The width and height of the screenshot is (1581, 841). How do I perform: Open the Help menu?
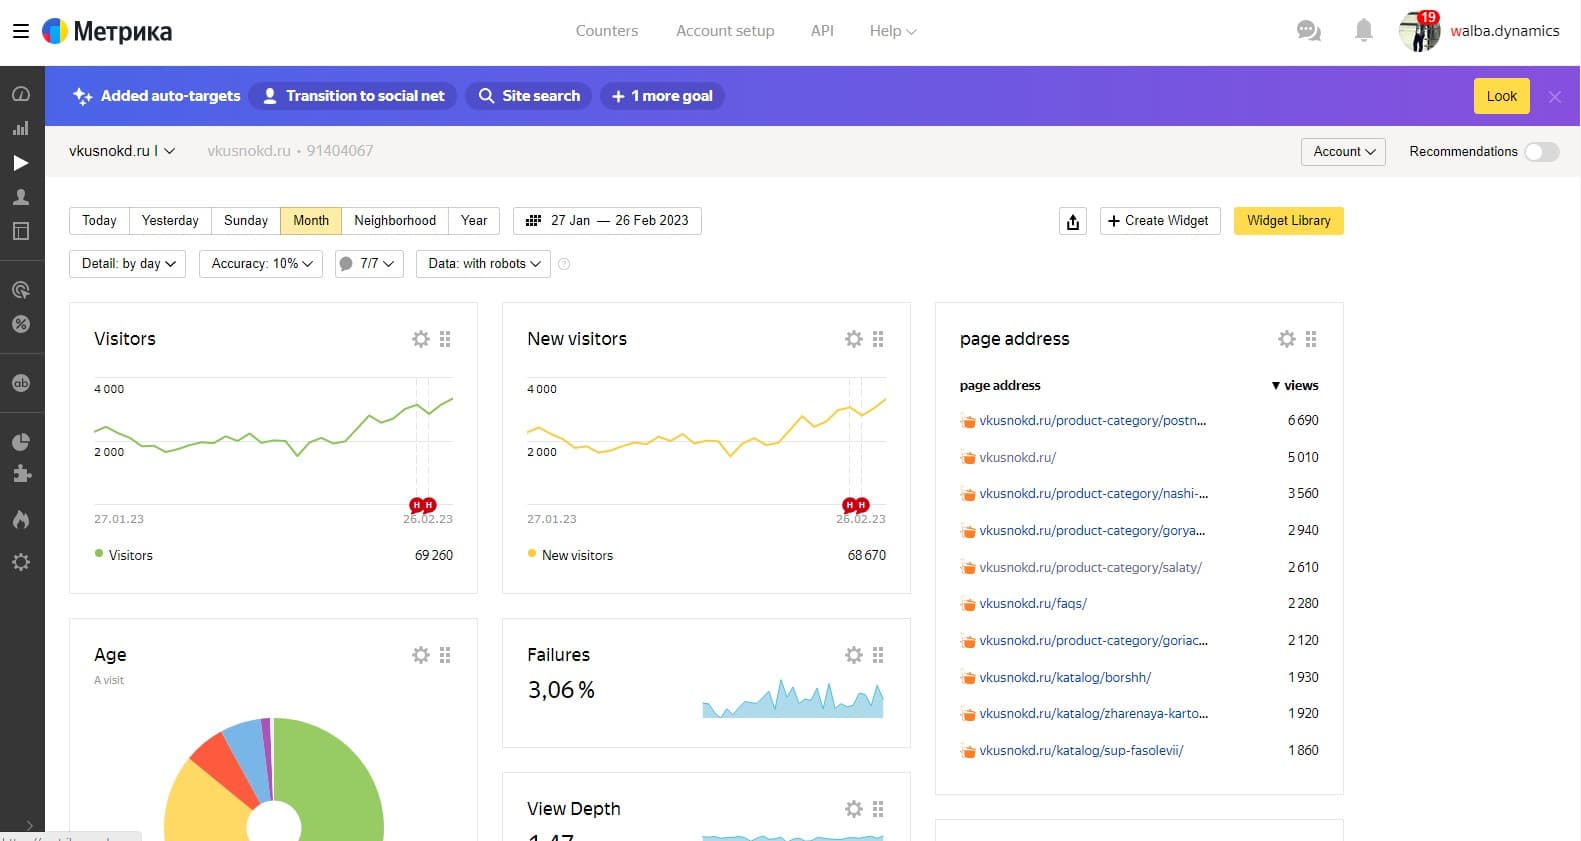[x=892, y=31]
